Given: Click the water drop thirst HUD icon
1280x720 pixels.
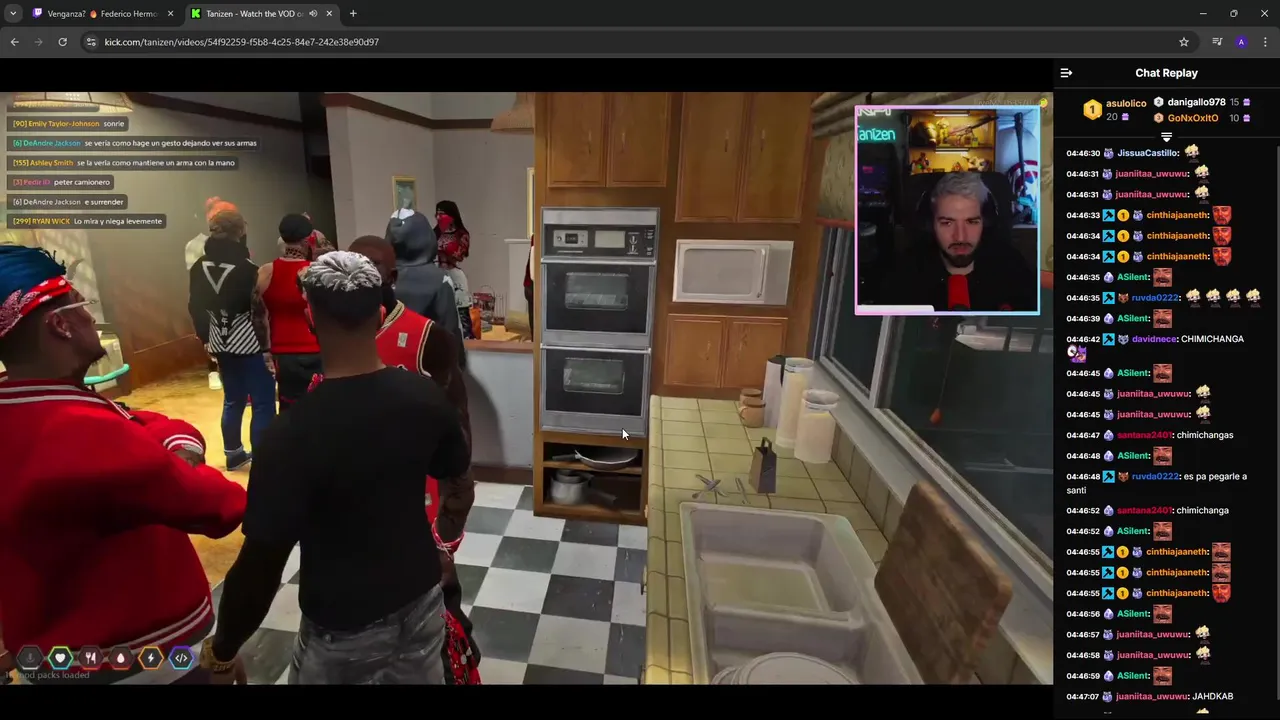Looking at the screenshot, I should [x=120, y=657].
